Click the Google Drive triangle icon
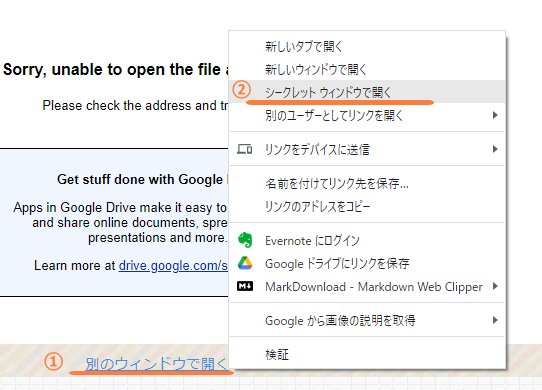Screen dimensions: 542x390 point(245,263)
